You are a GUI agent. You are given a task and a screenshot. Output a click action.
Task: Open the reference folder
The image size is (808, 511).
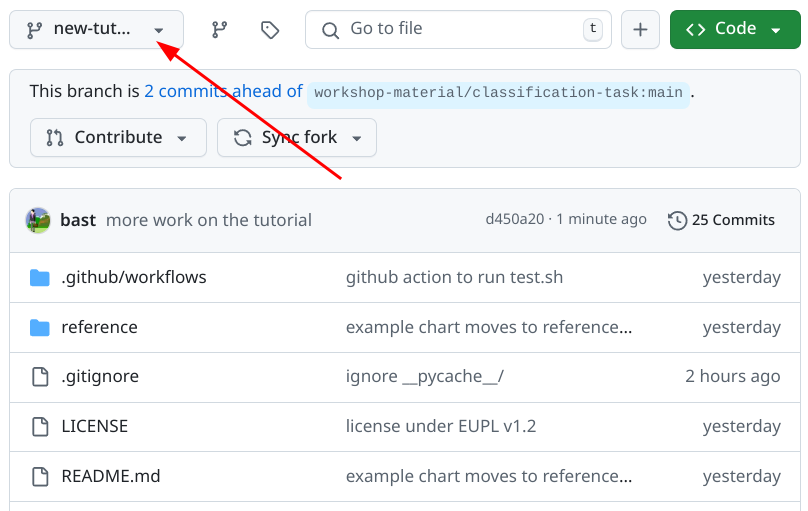(x=99, y=327)
